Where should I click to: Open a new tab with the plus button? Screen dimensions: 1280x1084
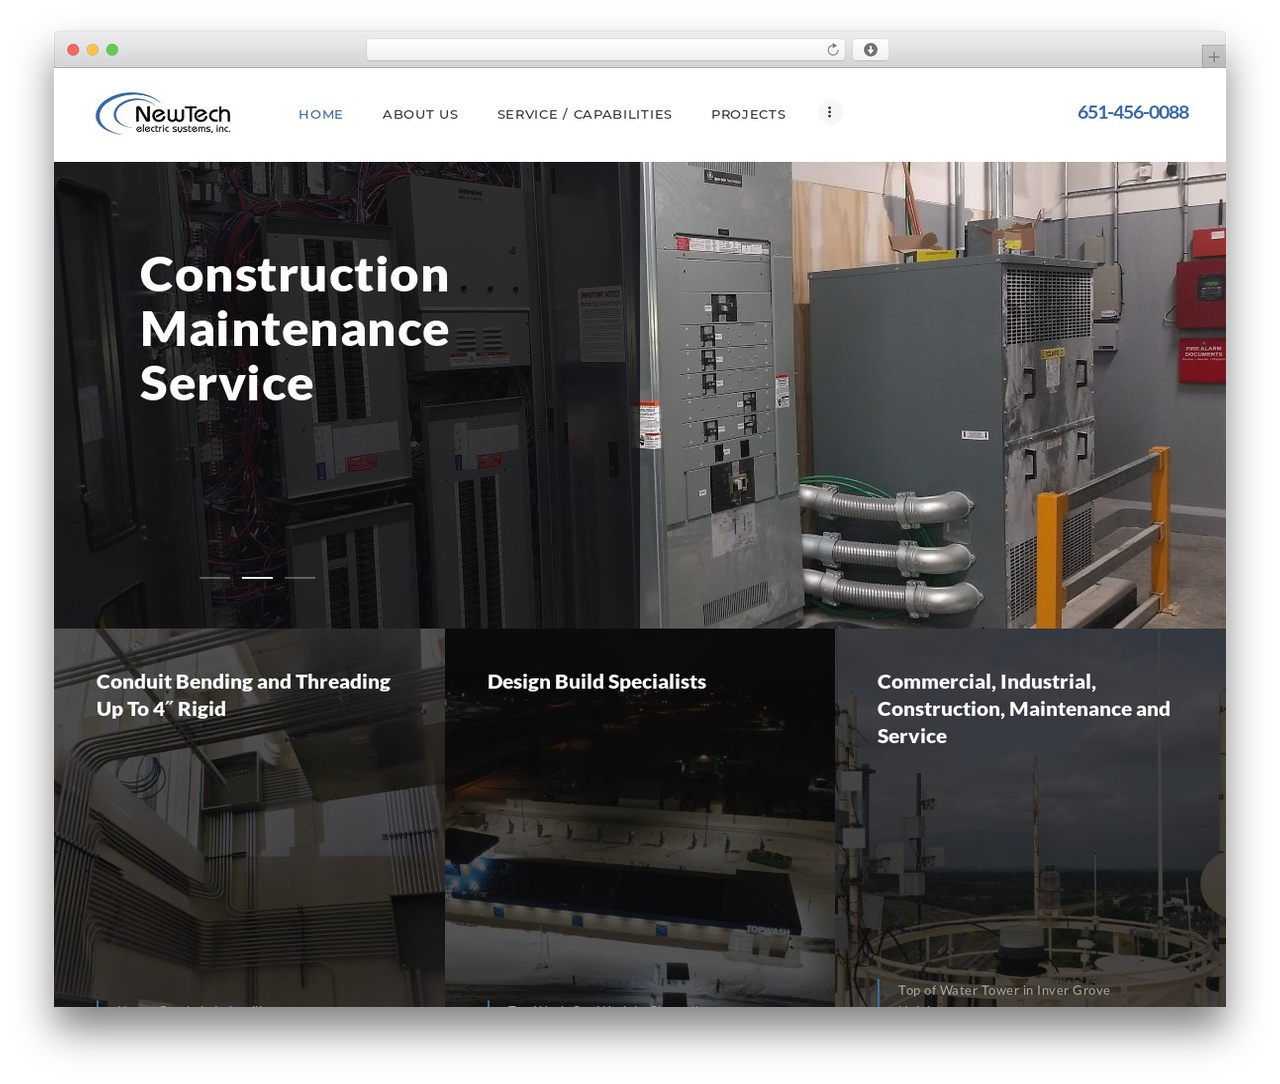click(x=1213, y=57)
